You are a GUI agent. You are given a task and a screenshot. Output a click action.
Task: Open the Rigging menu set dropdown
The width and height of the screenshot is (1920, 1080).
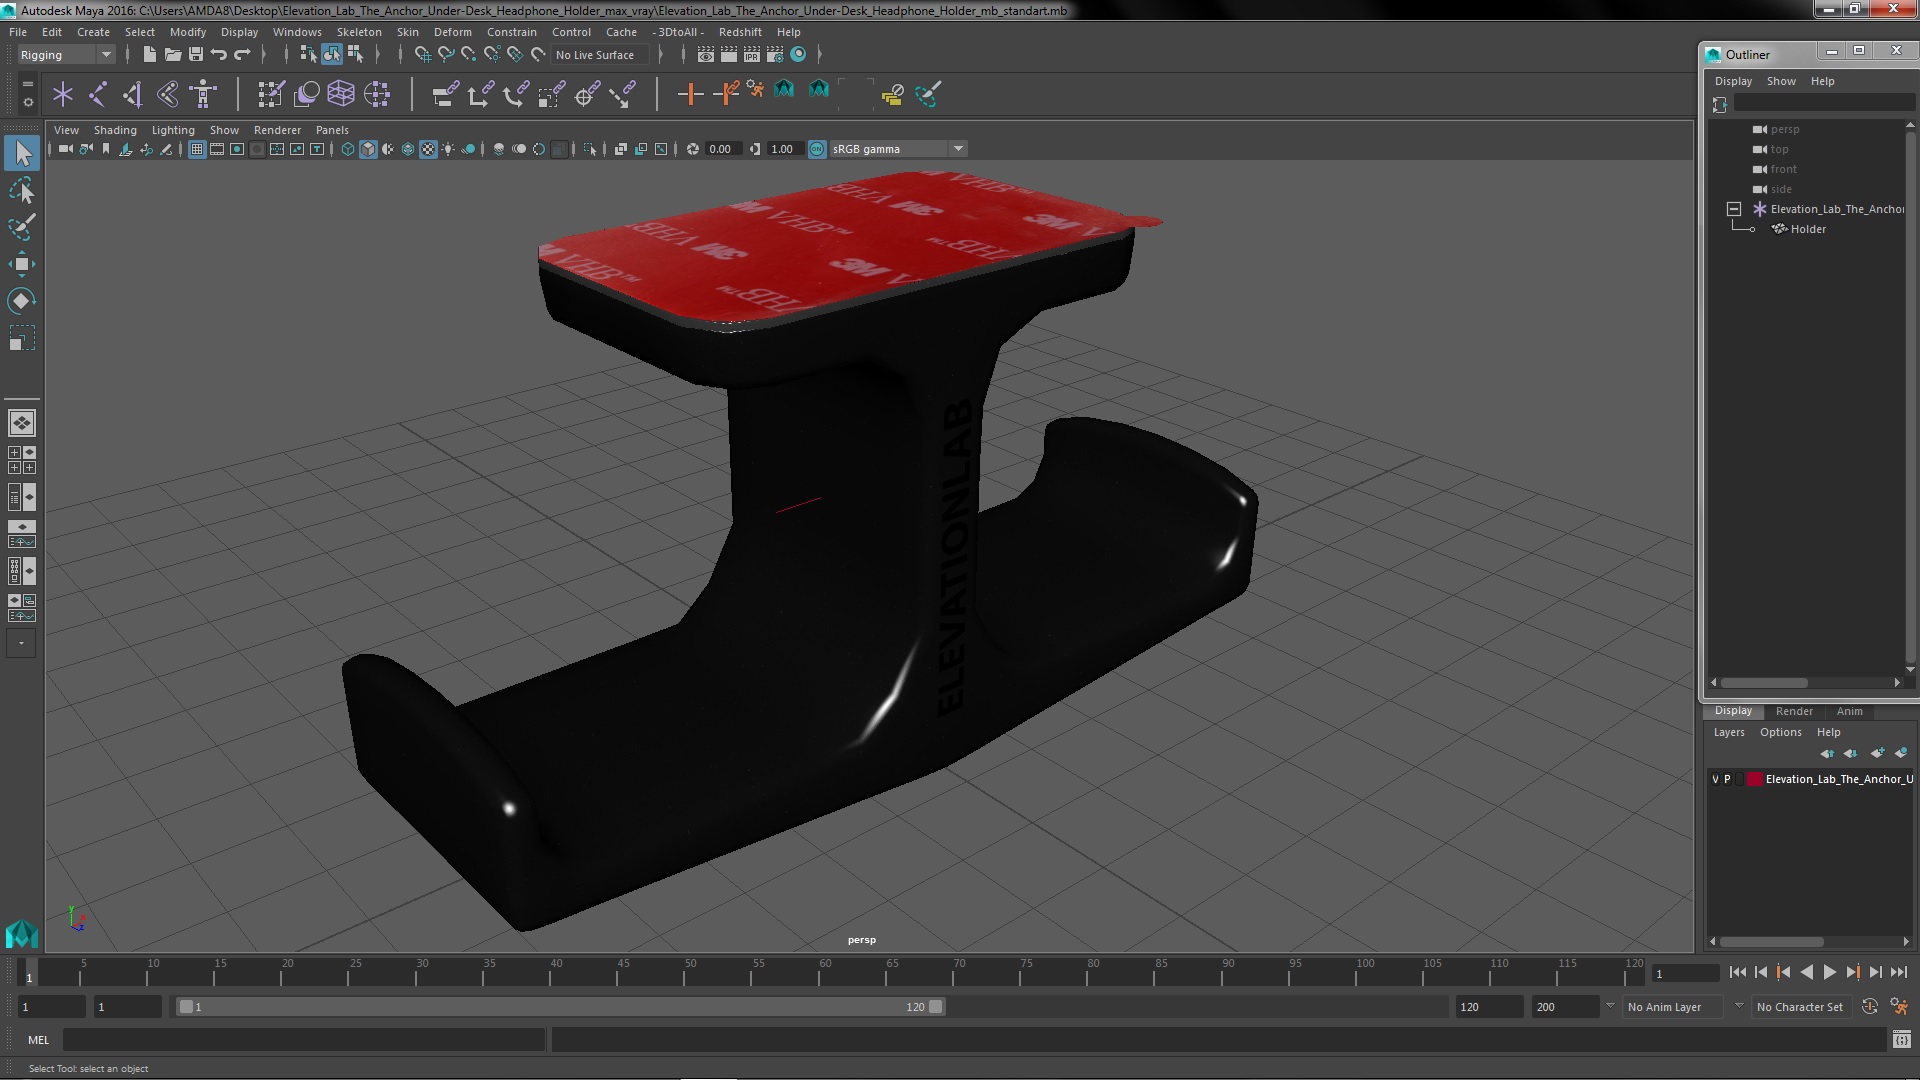click(65, 55)
